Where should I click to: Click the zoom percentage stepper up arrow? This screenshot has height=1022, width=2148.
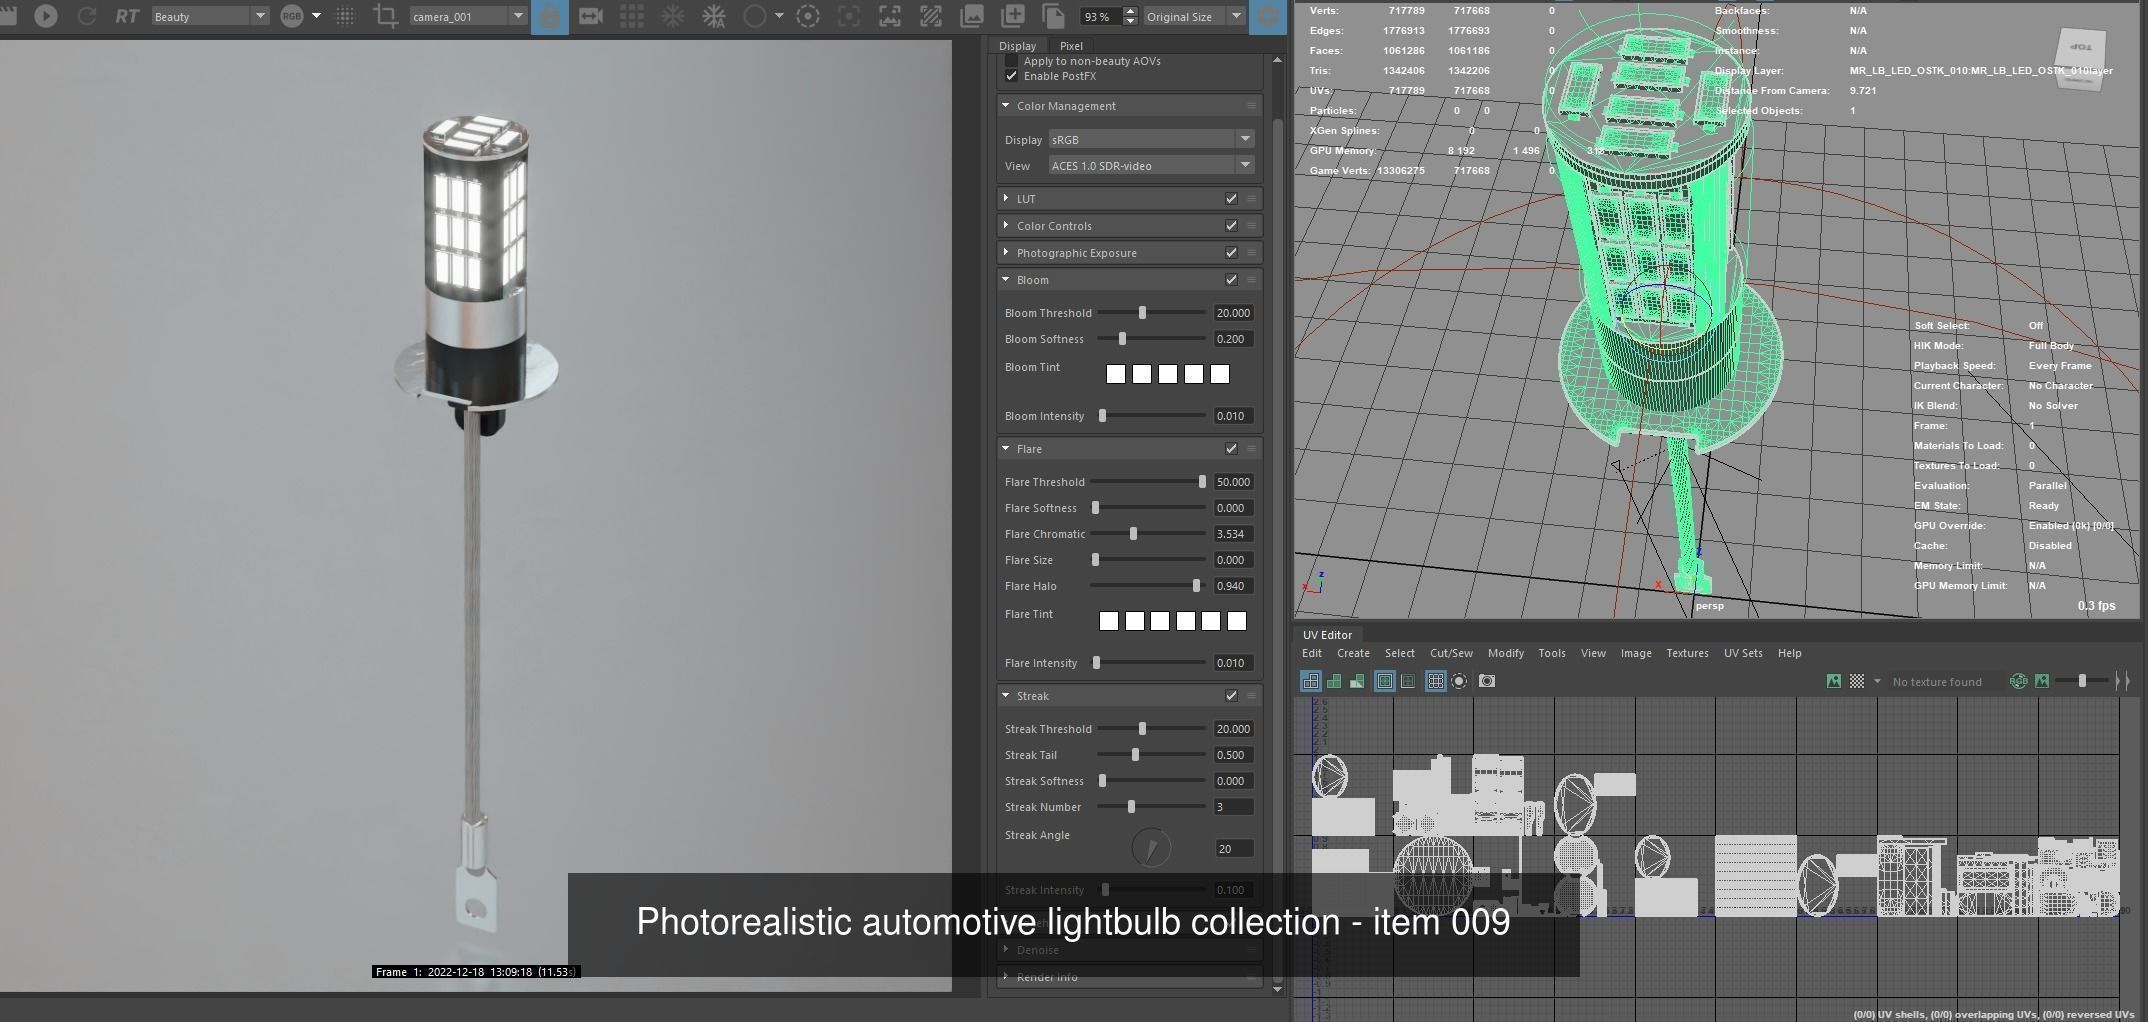pos(1130,11)
